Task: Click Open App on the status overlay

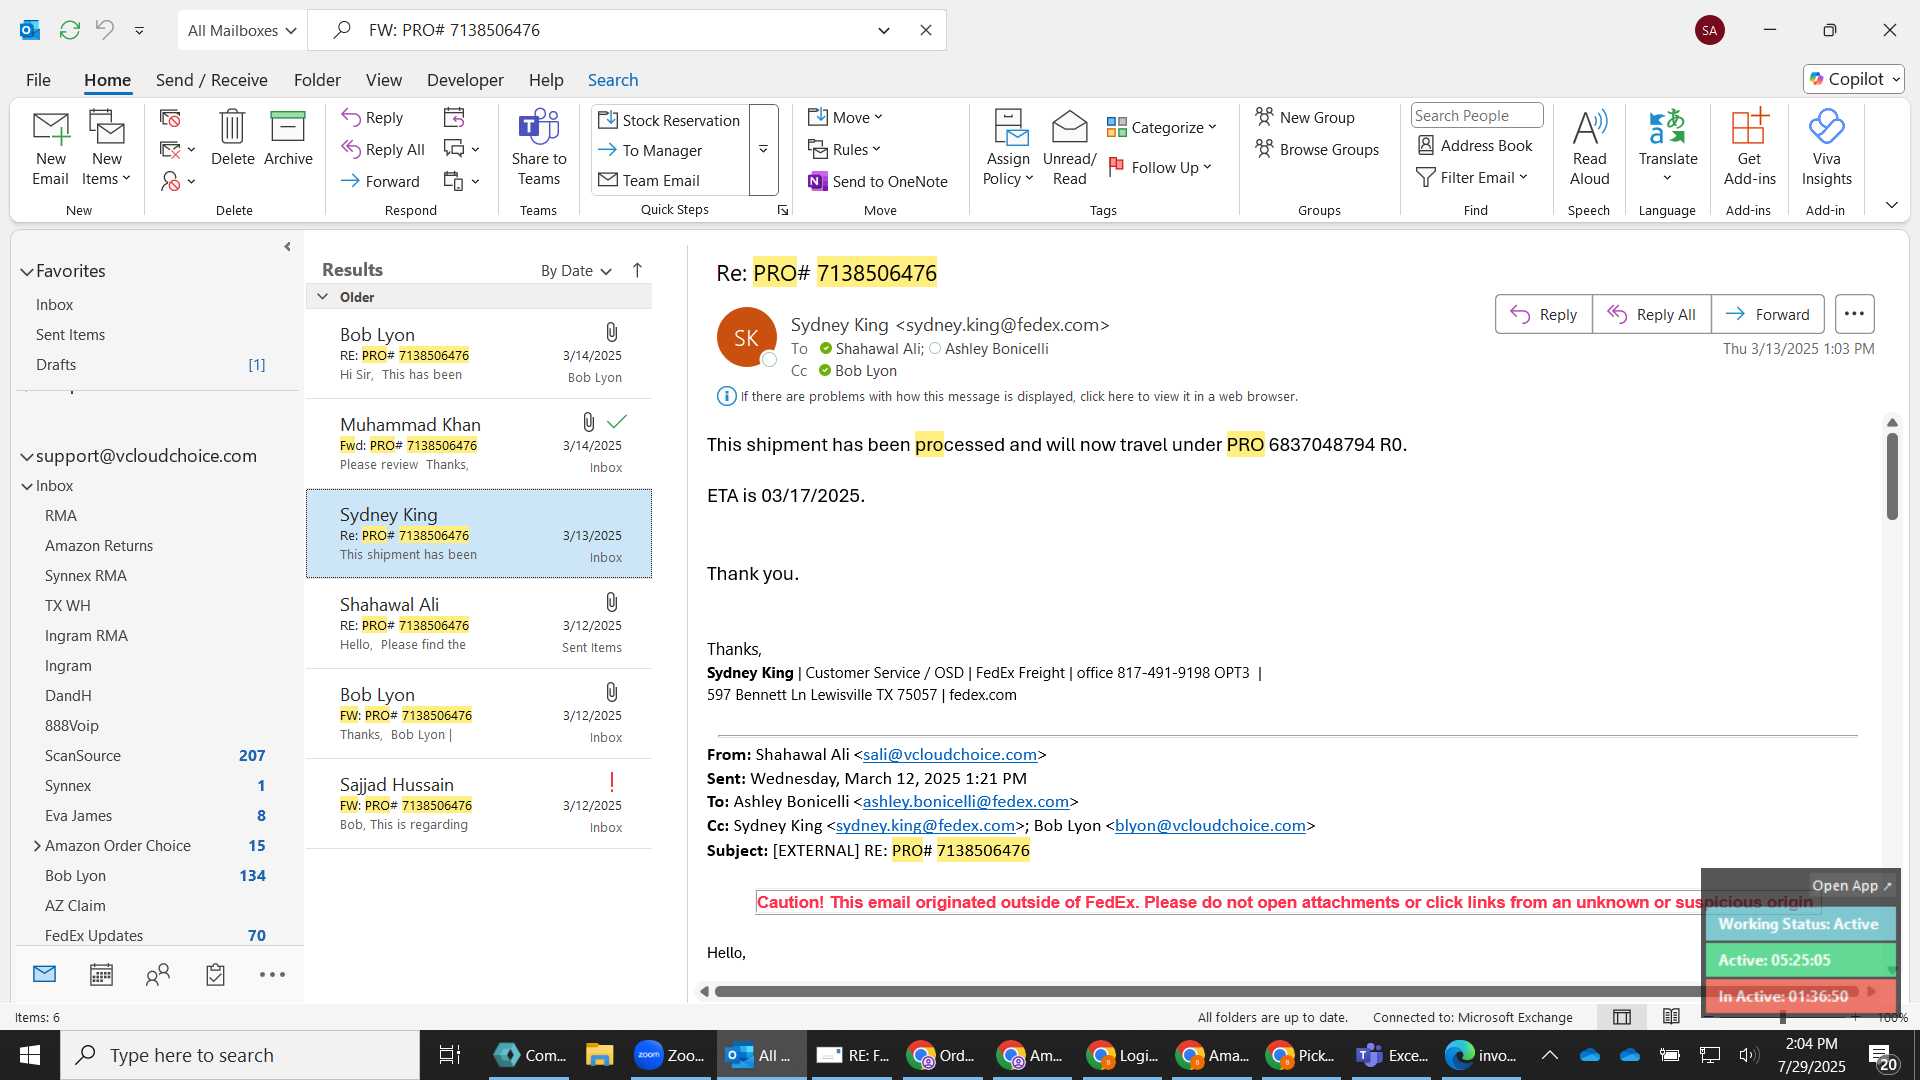Action: pyautogui.click(x=1851, y=885)
